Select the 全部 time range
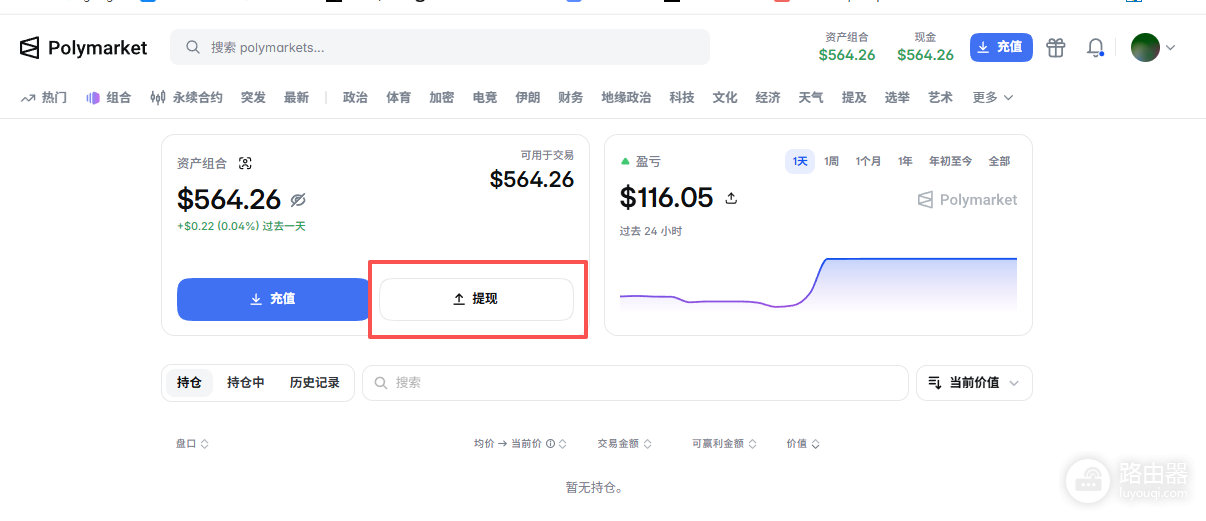 pos(999,161)
